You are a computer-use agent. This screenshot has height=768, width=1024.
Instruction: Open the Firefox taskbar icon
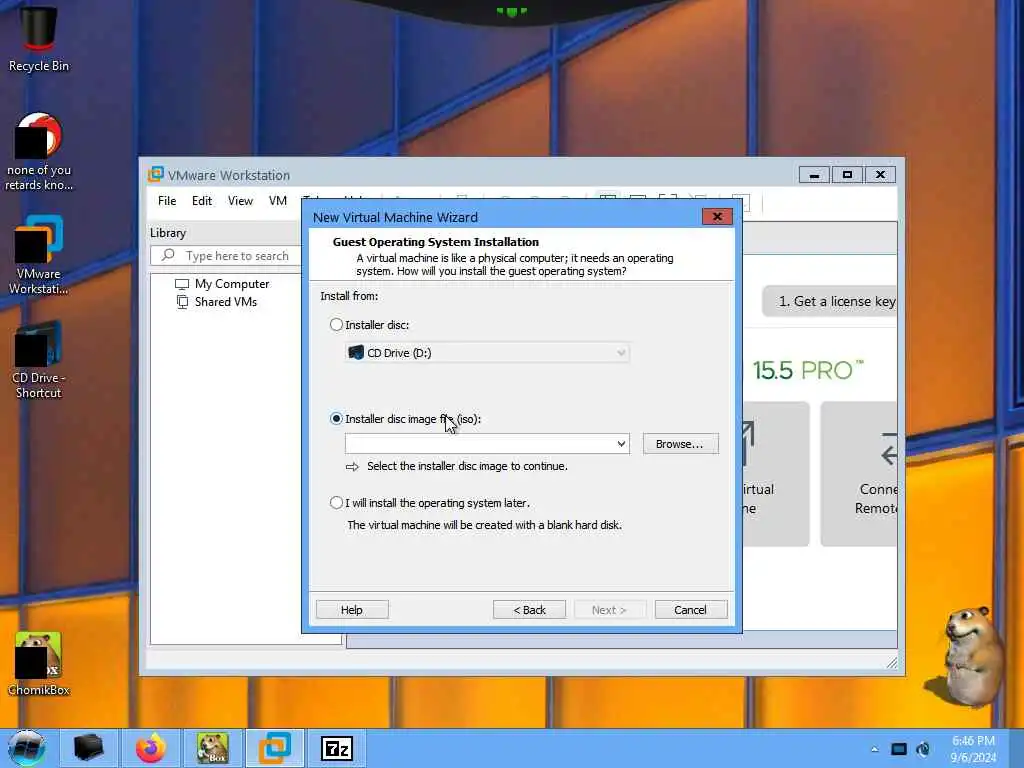click(x=151, y=748)
